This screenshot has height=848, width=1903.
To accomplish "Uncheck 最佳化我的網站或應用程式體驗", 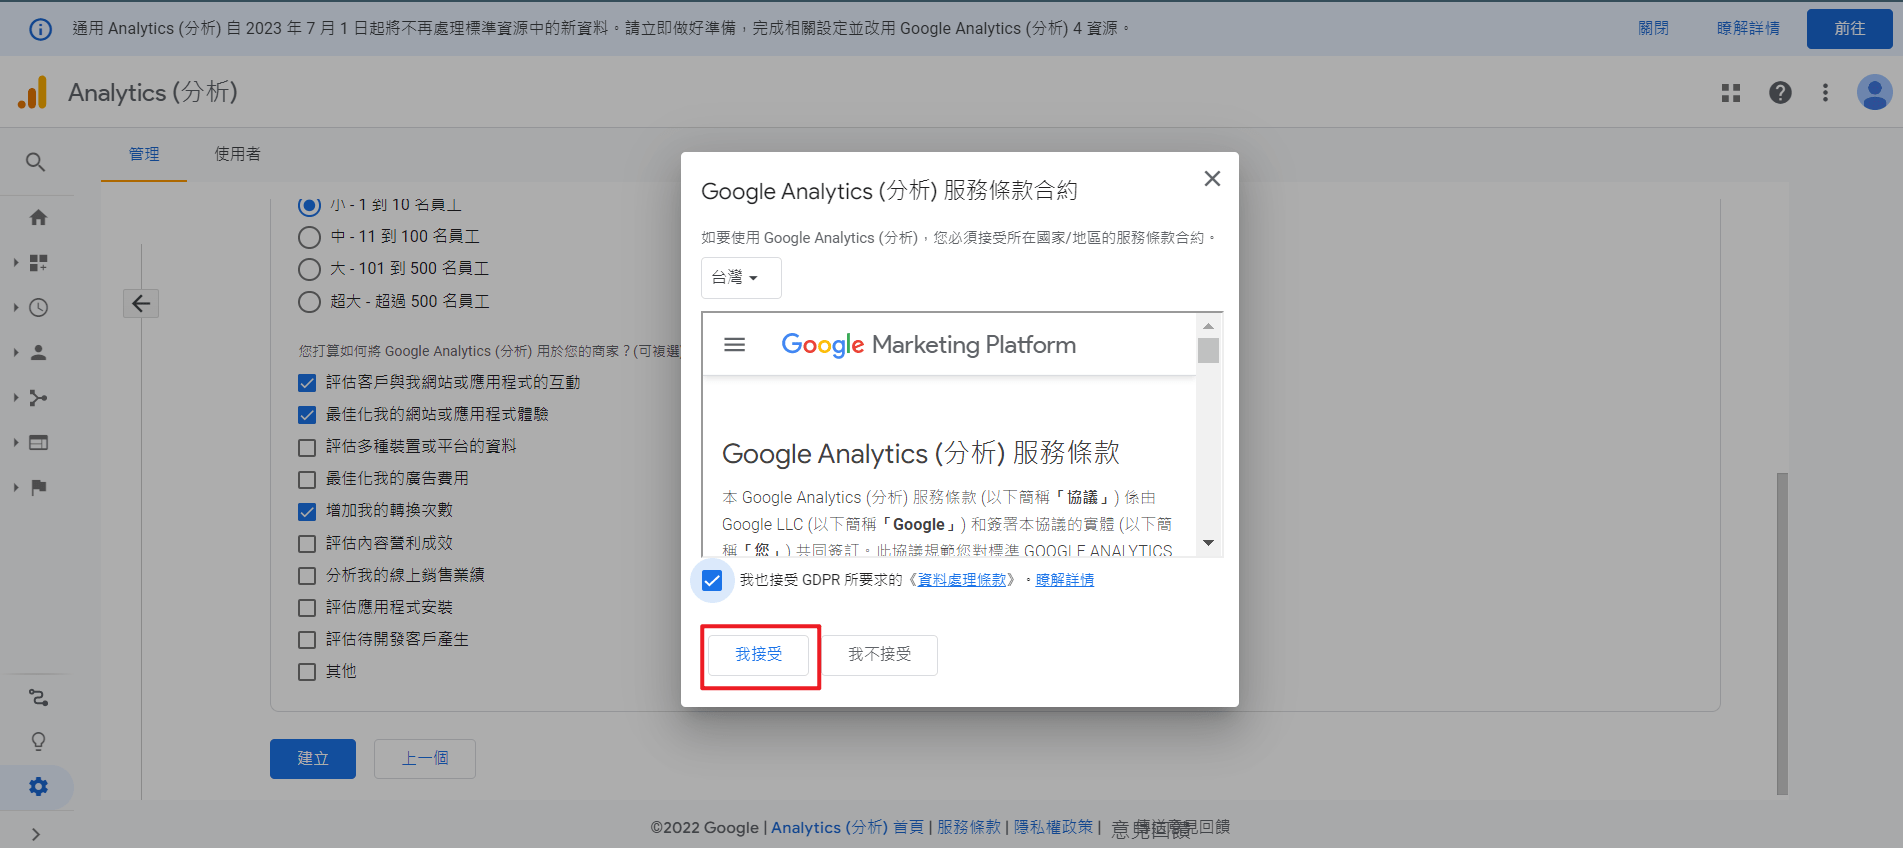I will [x=307, y=415].
